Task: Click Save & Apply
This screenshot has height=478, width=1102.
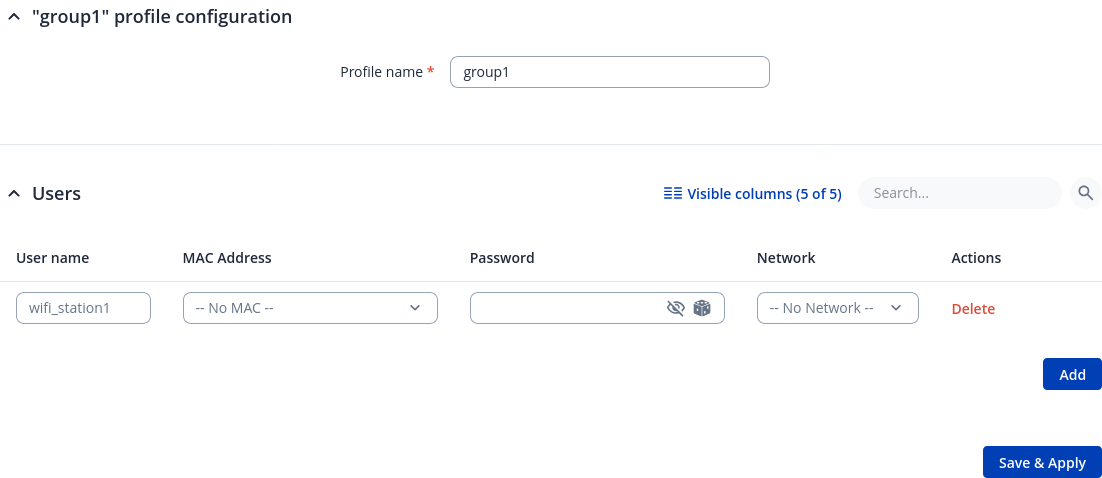Action: pyautogui.click(x=1041, y=463)
